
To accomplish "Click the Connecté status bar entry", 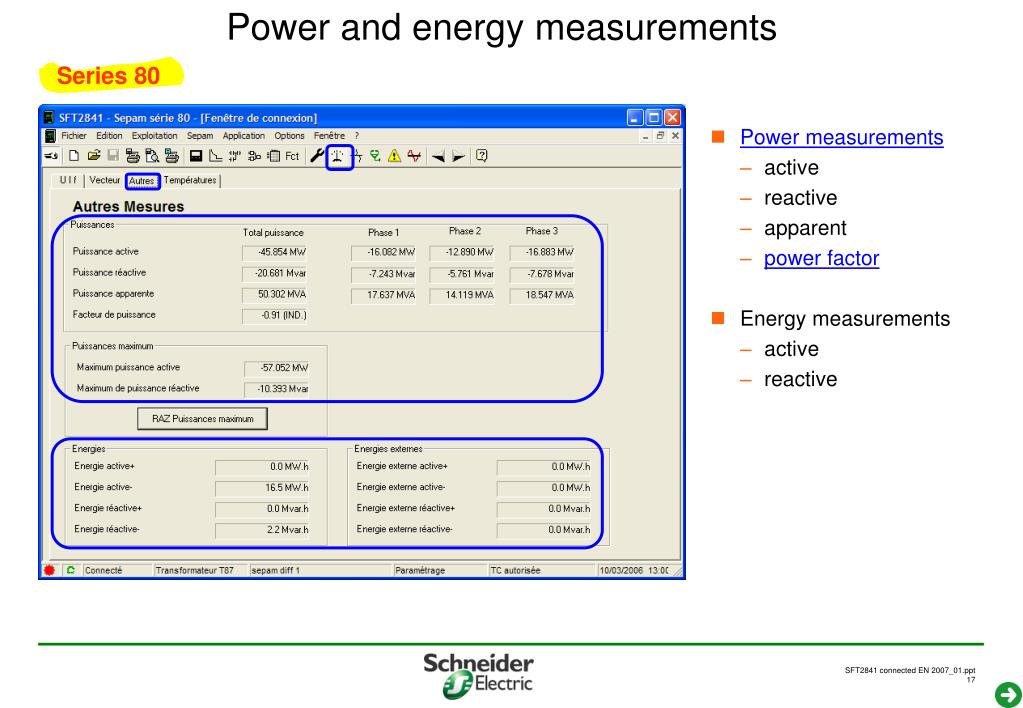I will pyautogui.click(x=103, y=570).
